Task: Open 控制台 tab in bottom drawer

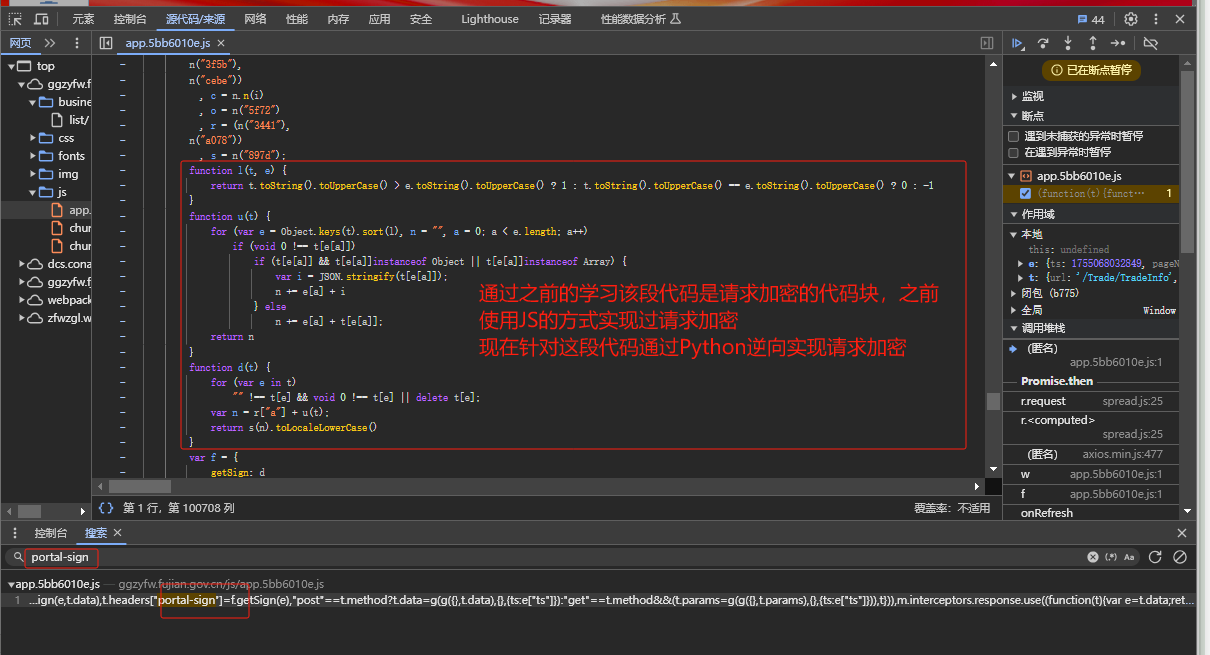Action: (50, 533)
